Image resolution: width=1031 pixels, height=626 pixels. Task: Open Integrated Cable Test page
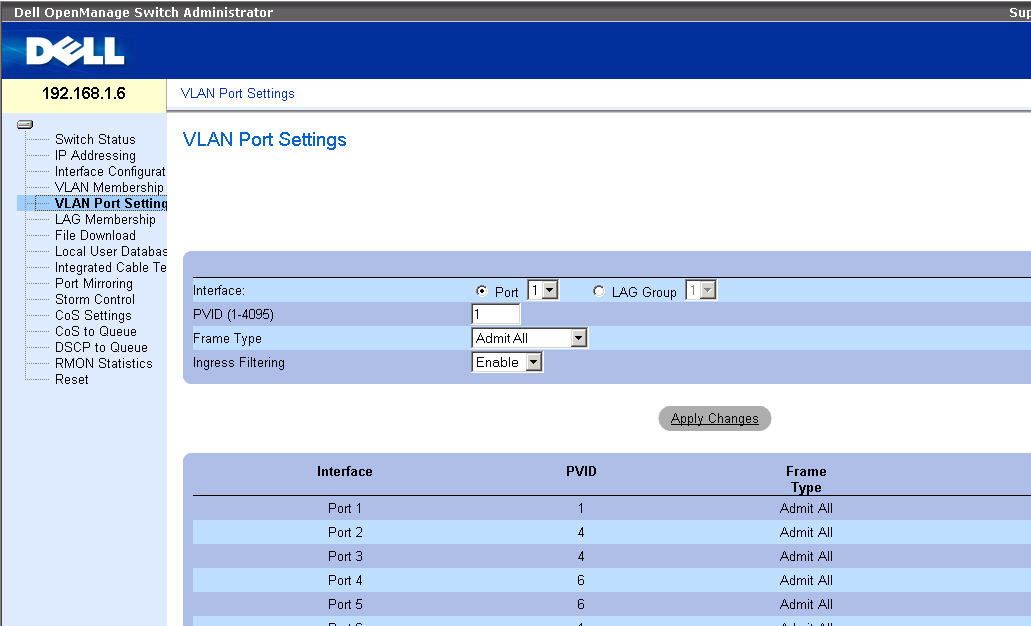pyautogui.click(x=110, y=267)
